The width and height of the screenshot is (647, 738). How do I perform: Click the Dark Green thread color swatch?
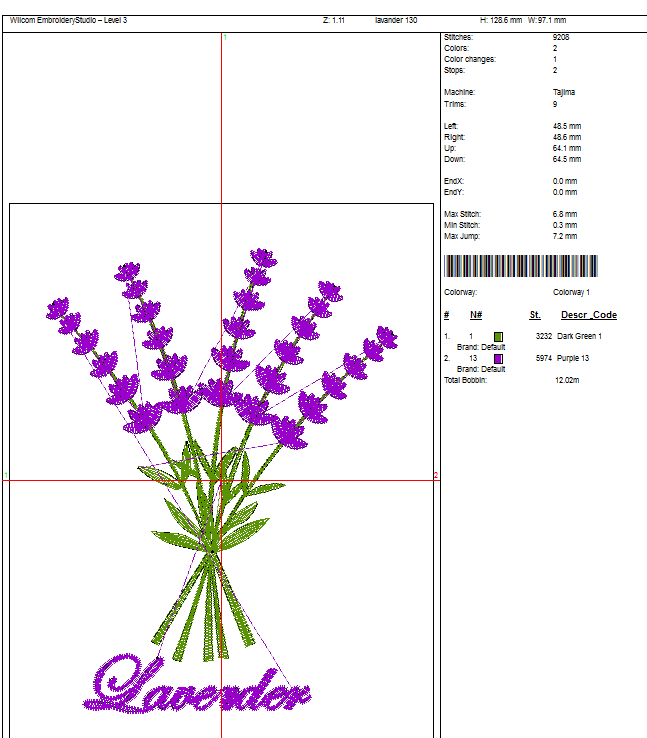point(498,337)
